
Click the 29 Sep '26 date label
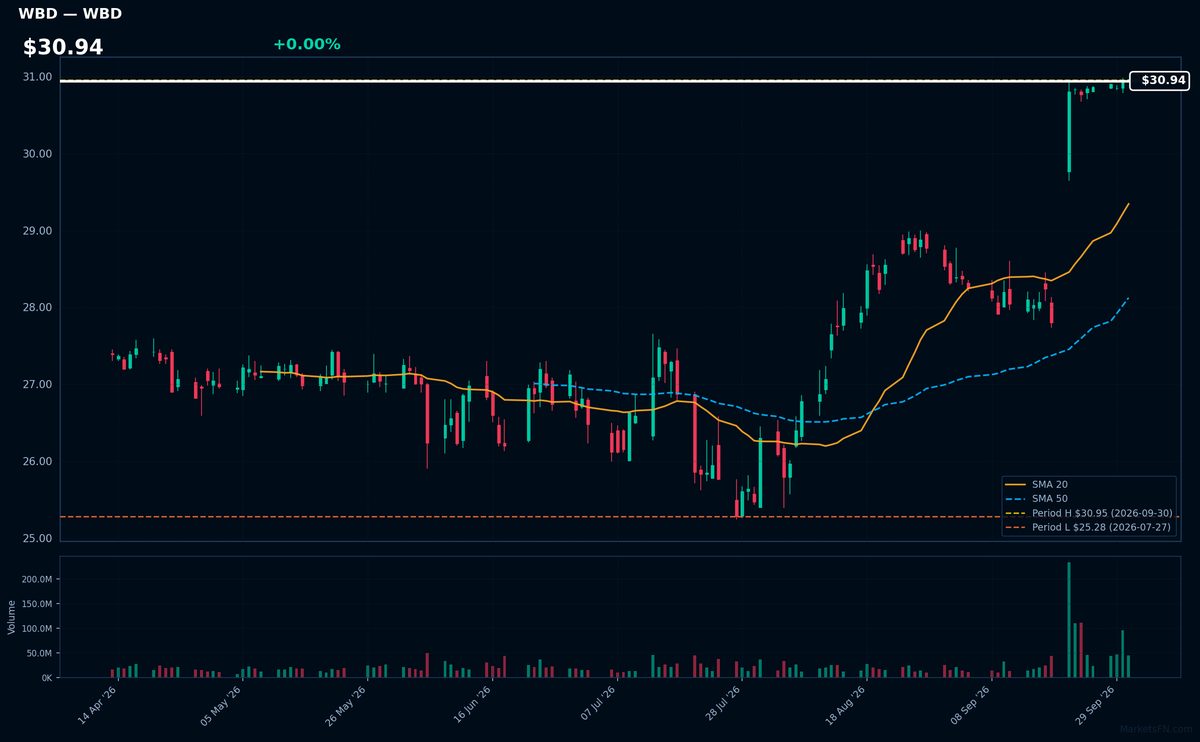pos(1095,706)
